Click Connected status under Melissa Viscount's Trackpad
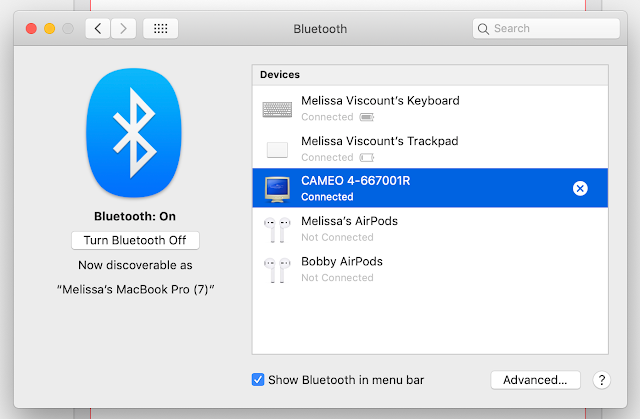 [x=327, y=157]
